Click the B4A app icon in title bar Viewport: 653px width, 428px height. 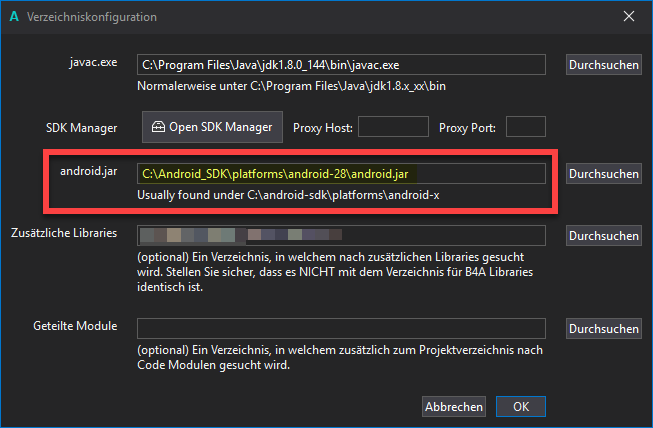coord(13,17)
